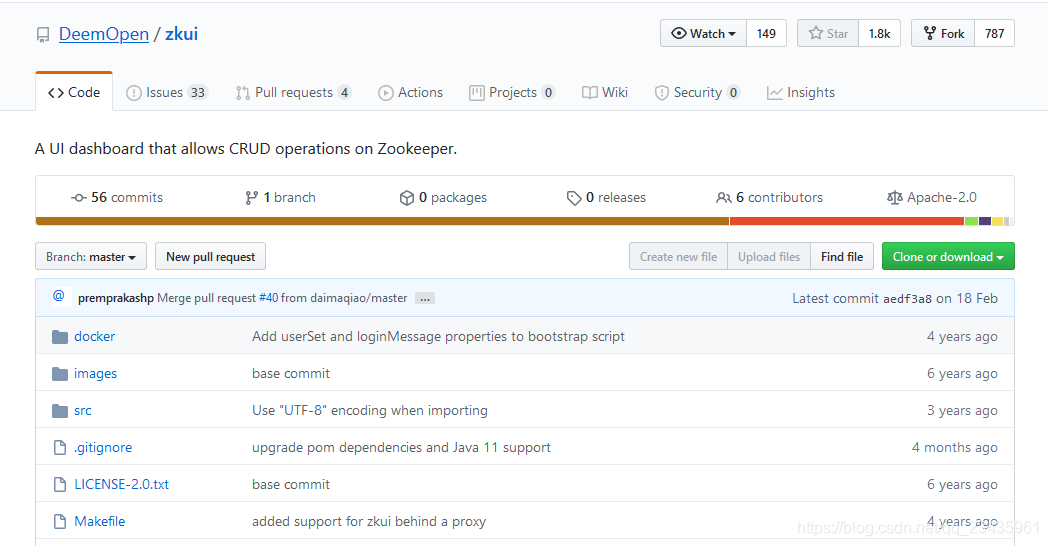Open the Watch dropdown button

(703, 33)
